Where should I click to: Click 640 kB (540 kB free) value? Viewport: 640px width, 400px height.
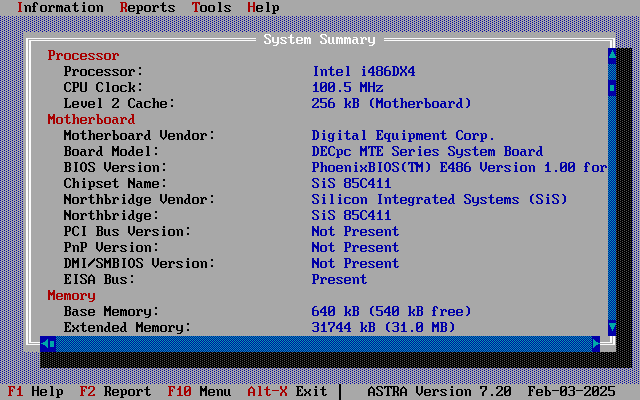pyautogui.click(x=391, y=311)
